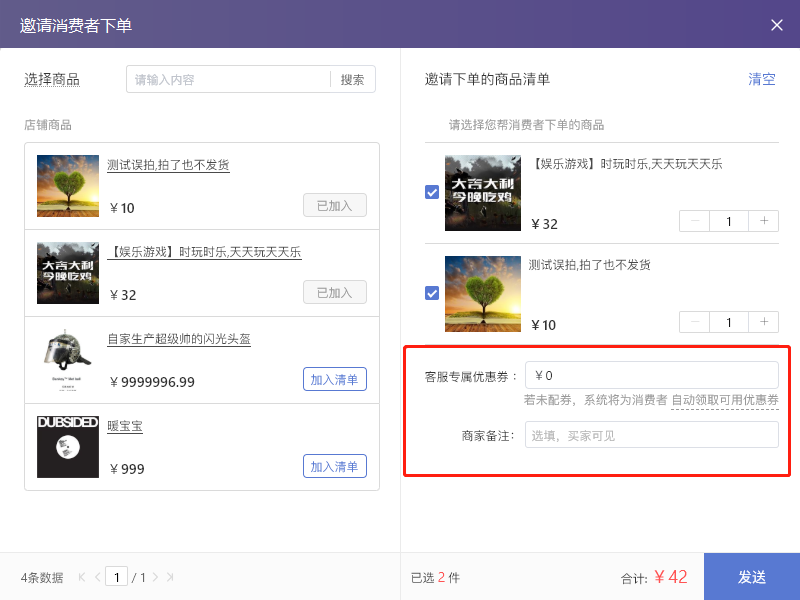Open product link 【娱乐游戏】时玩时乐 in shop list
The width and height of the screenshot is (800, 600).
click(x=204, y=252)
